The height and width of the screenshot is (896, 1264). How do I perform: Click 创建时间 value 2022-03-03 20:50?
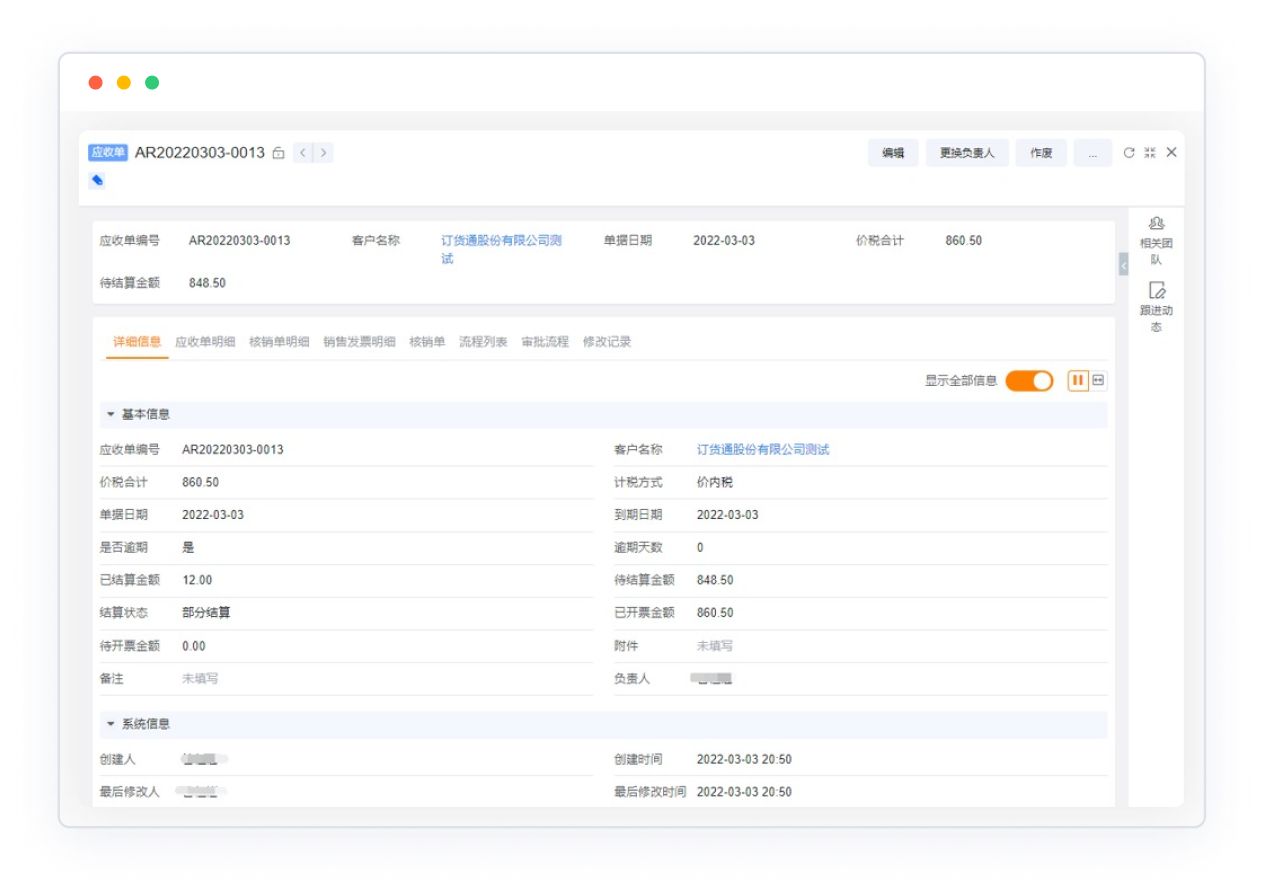(x=744, y=760)
